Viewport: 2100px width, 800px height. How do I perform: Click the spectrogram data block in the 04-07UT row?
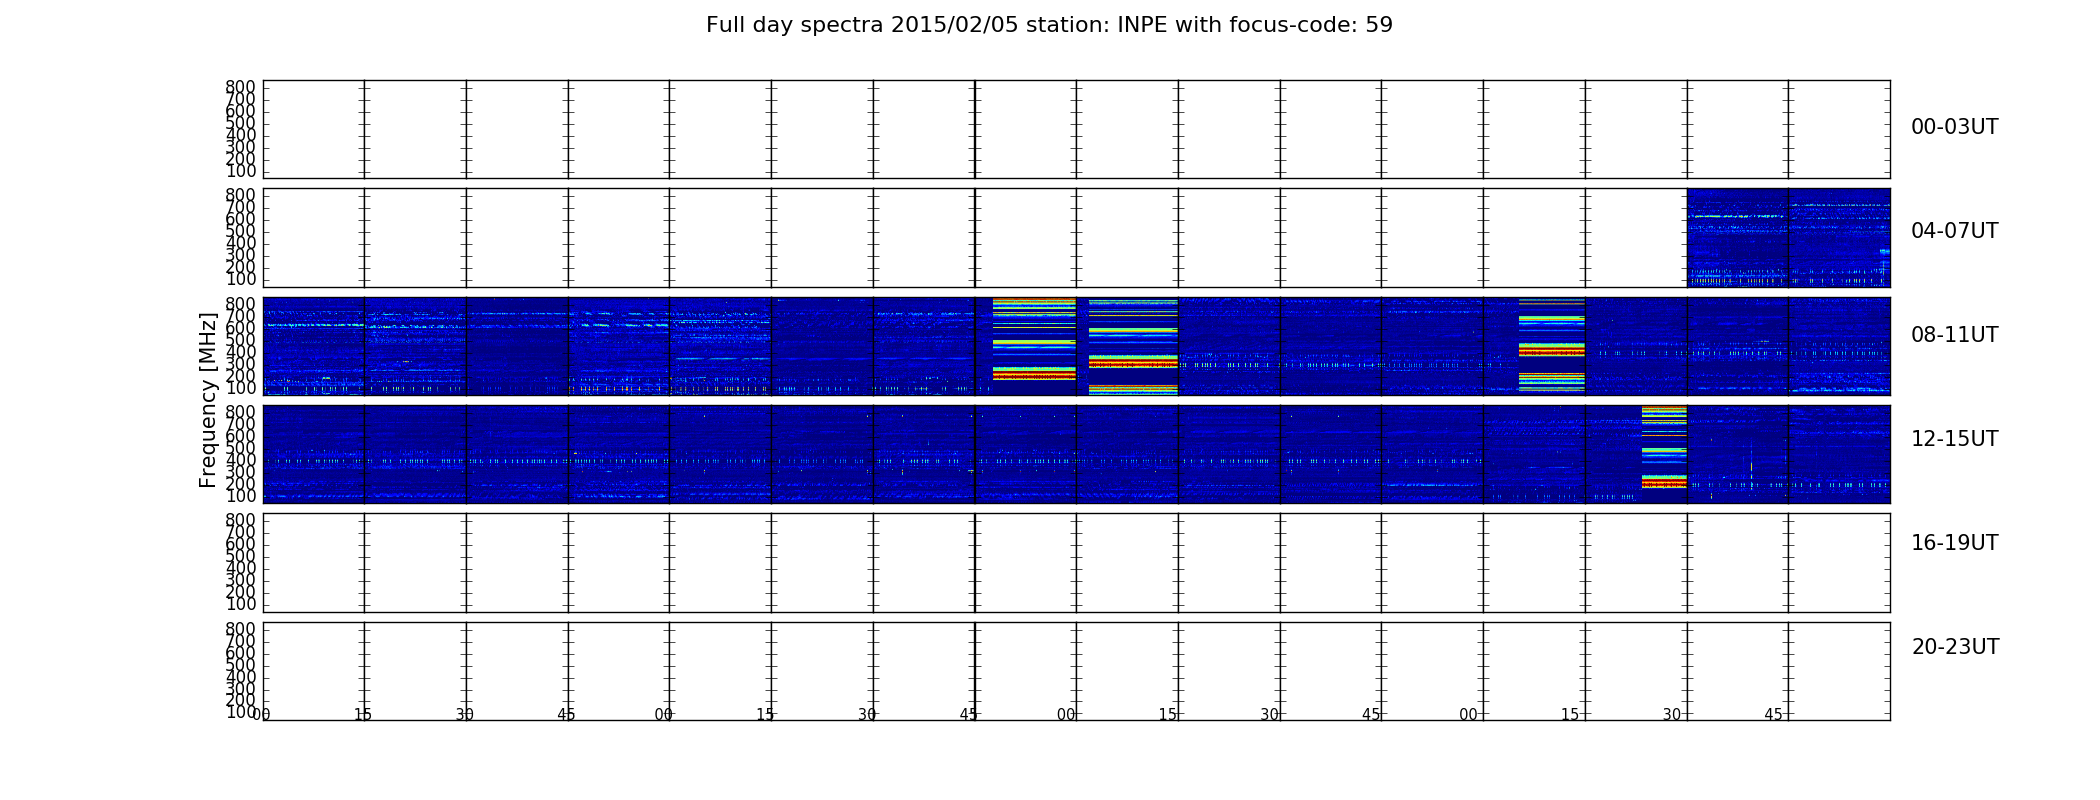tap(1788, 238)
